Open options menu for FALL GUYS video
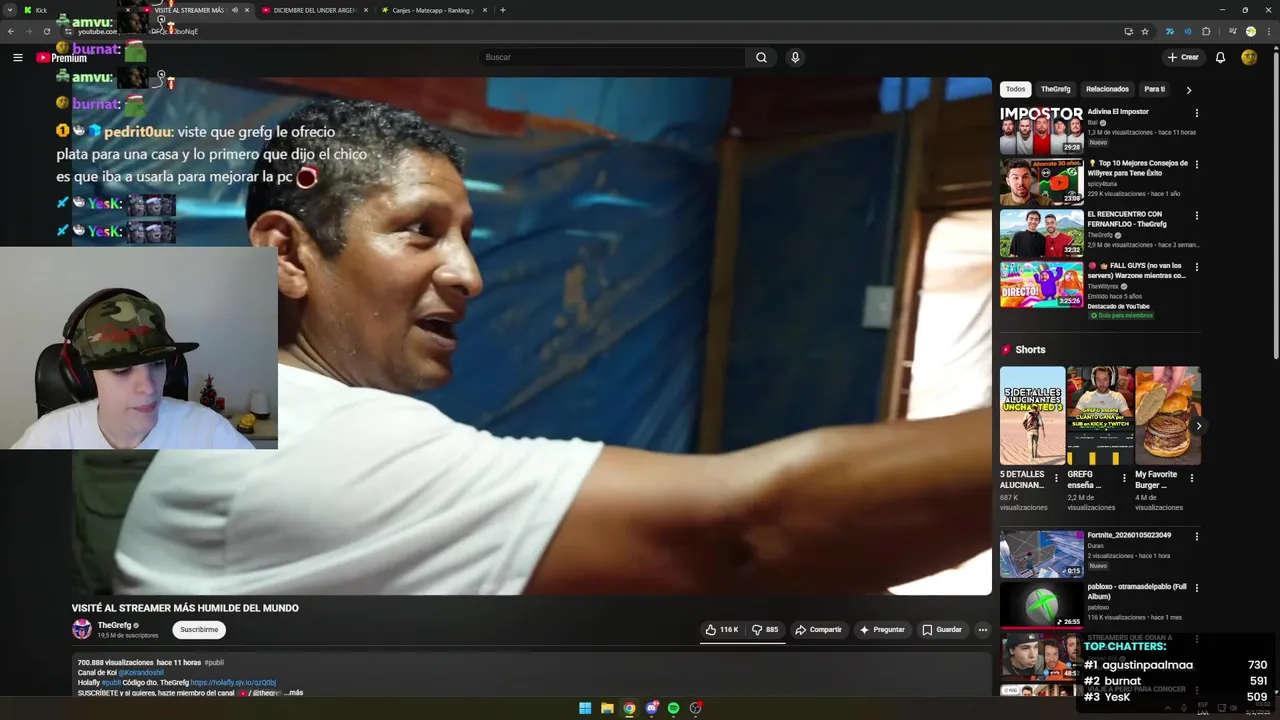Image resolution: width=1280 pixels, height=720 pixels. (1196, 267)
